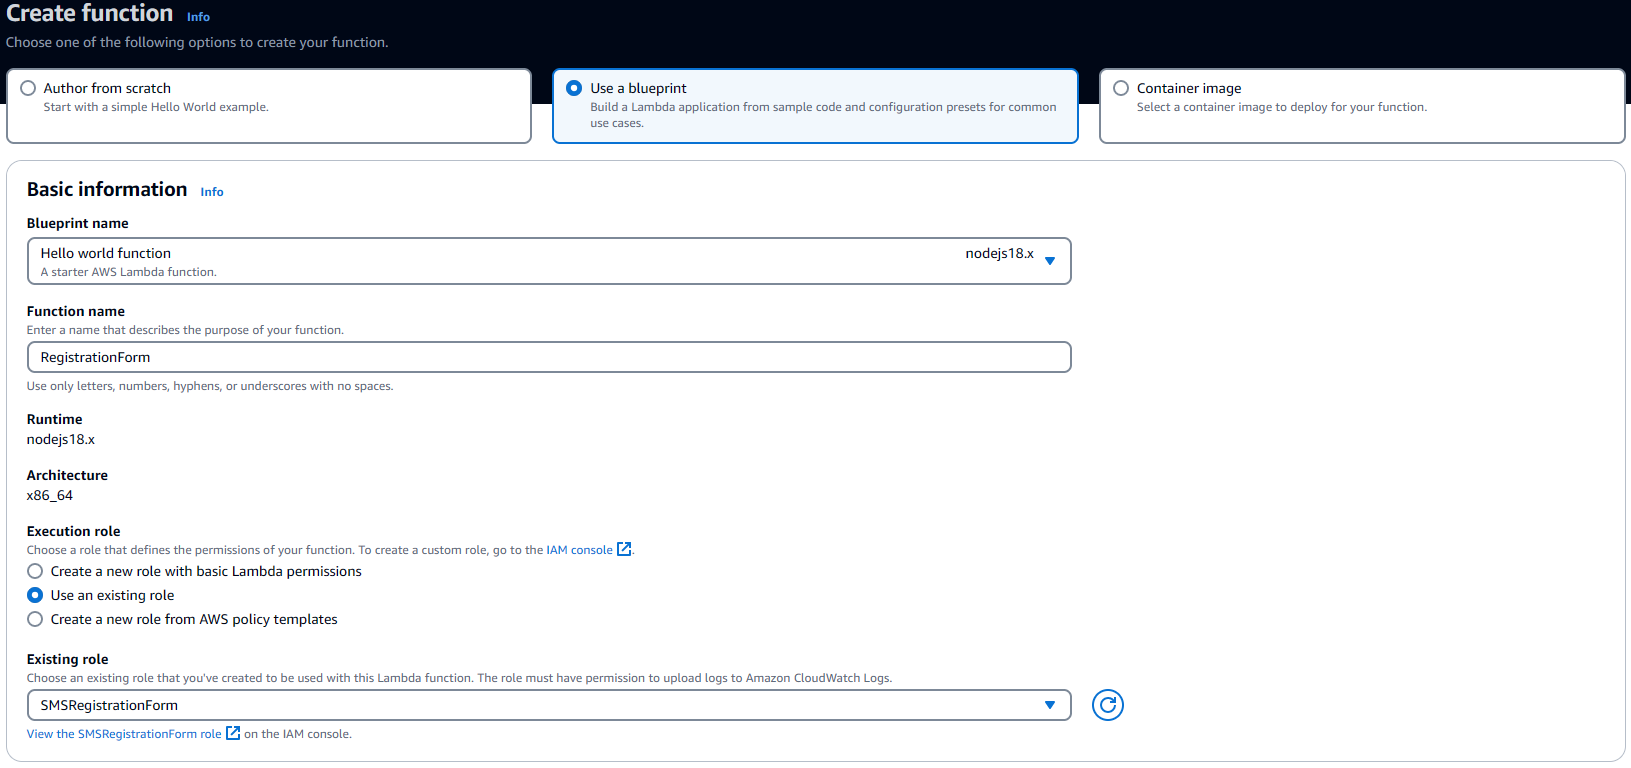Click the blueprint dropdown arrow next to nodejs18.x
Screen dimensions: 1631x768
point(1050,261)
